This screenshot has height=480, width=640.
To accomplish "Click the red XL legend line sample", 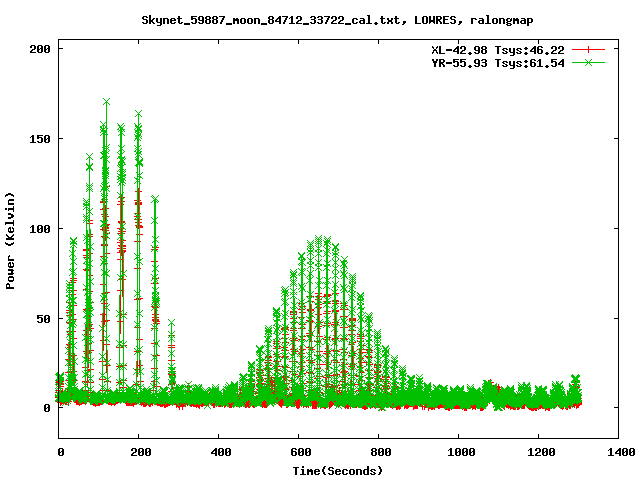I will point(588,50).
